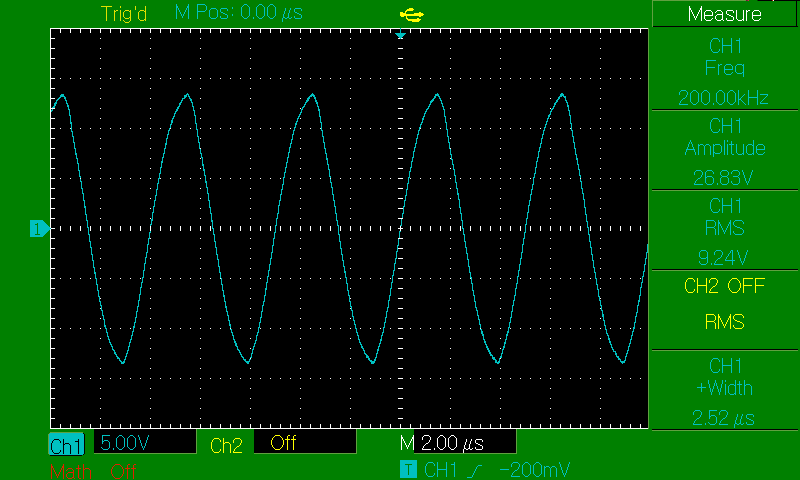Click the M 2.00 µs timebase field
This screenshot has height=480, width=800.
(x=457, y=443)
